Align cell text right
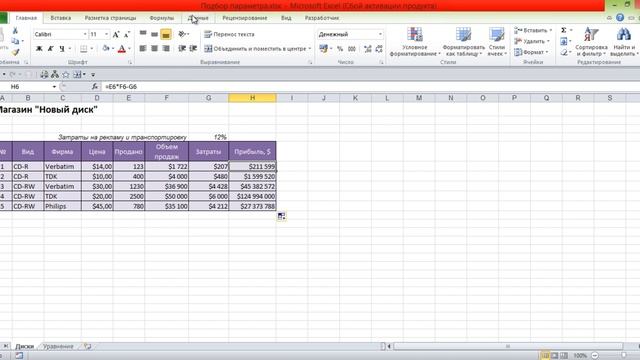640x360 pixels. tap(166, 49)
